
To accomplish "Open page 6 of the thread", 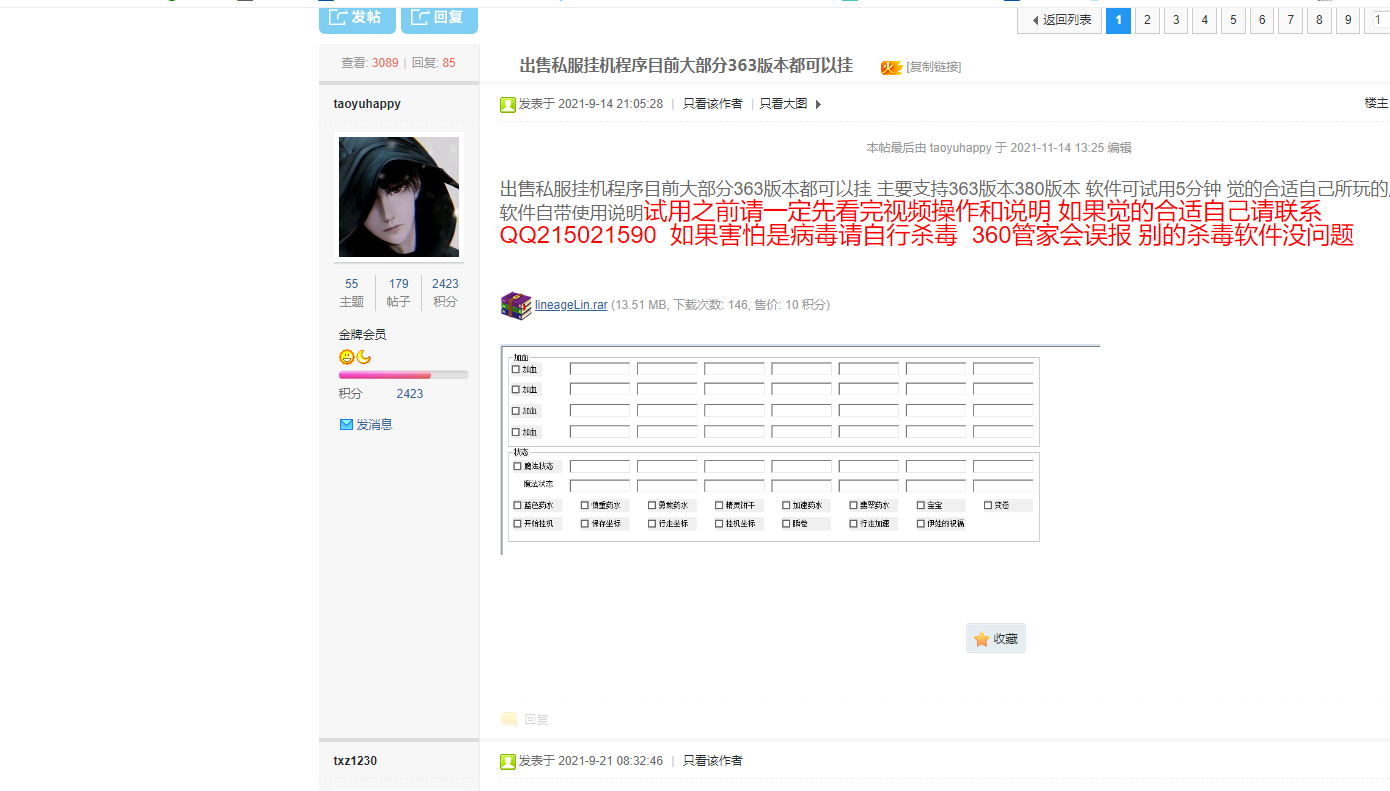I will (x=1262, y=20).
